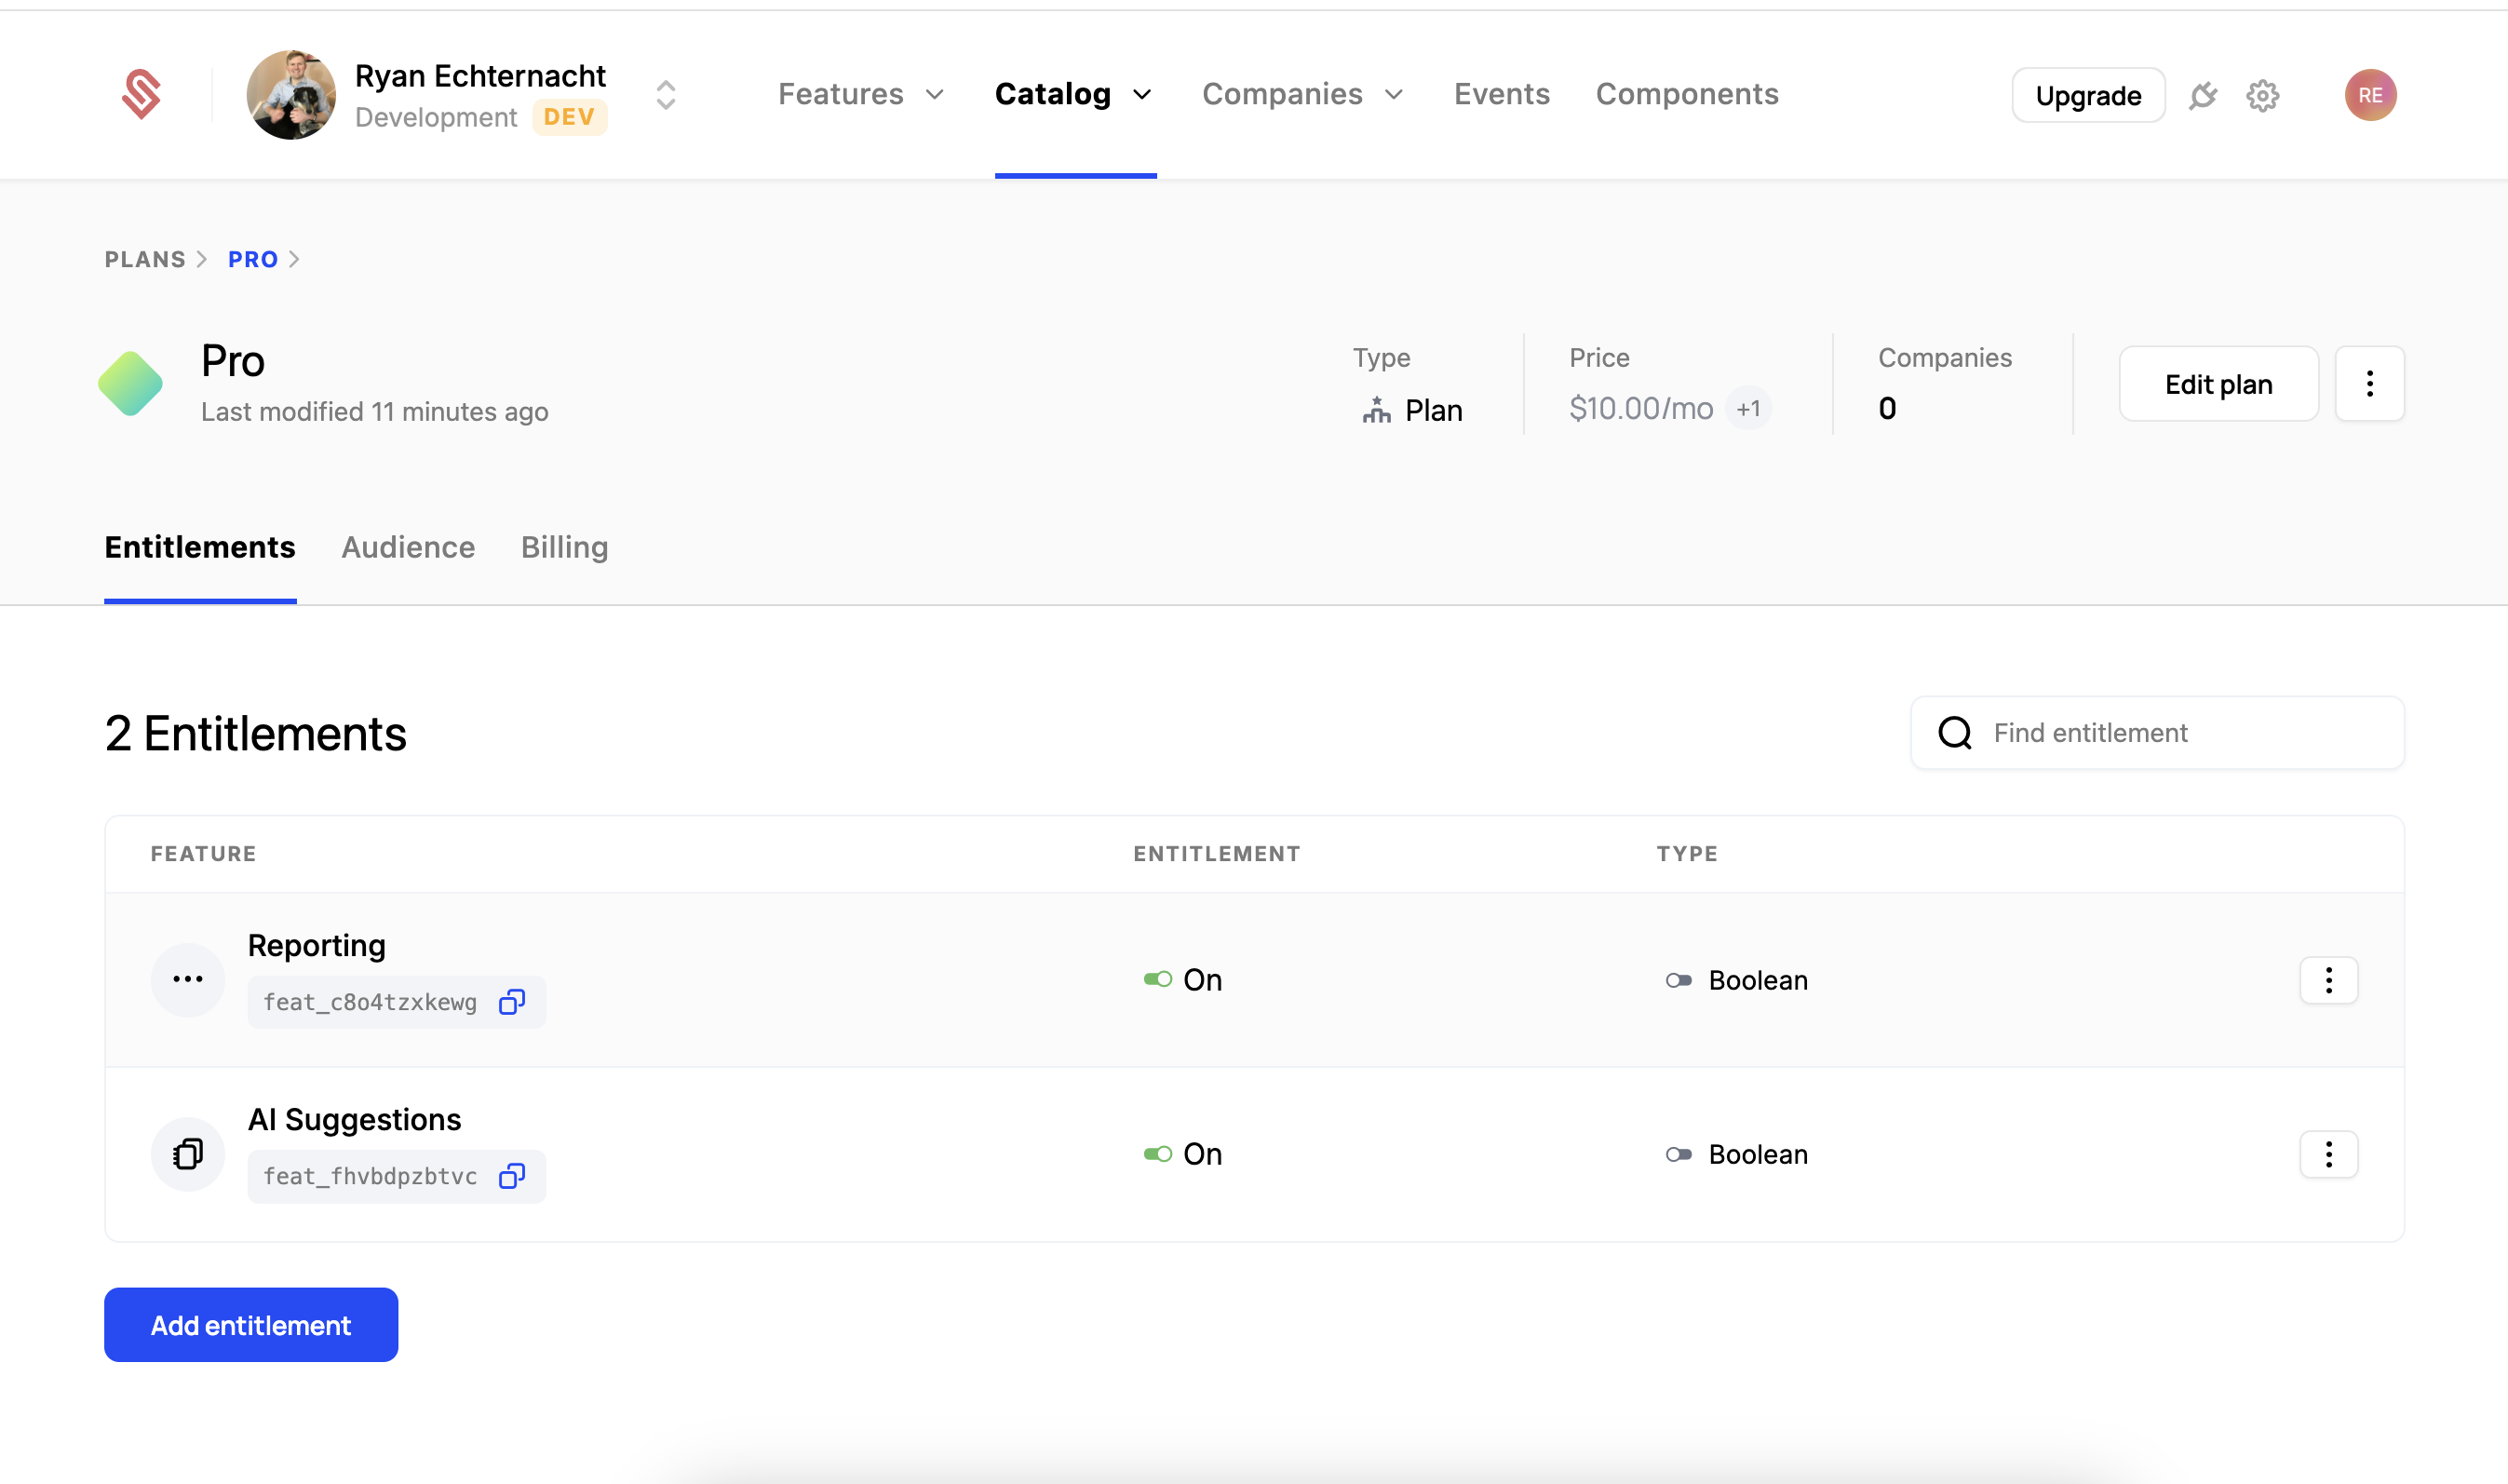Open the settings gear icon

click(x=2262, y=96)
